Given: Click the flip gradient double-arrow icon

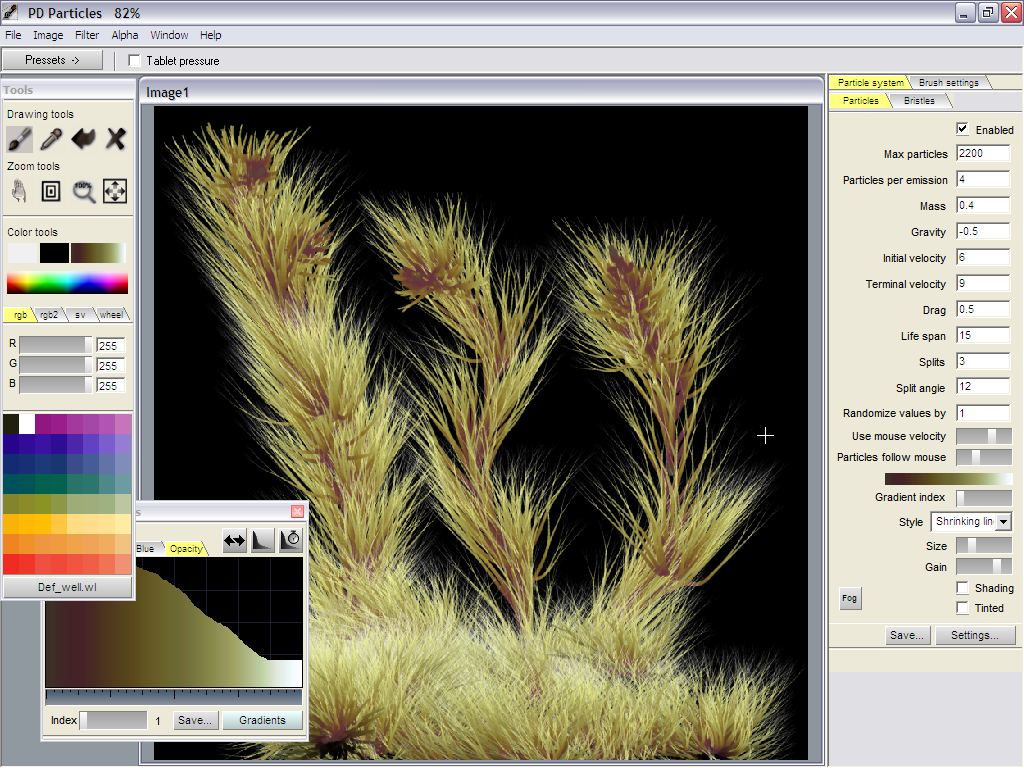Looking at the screenshot, I should click(x=234, y=540).
